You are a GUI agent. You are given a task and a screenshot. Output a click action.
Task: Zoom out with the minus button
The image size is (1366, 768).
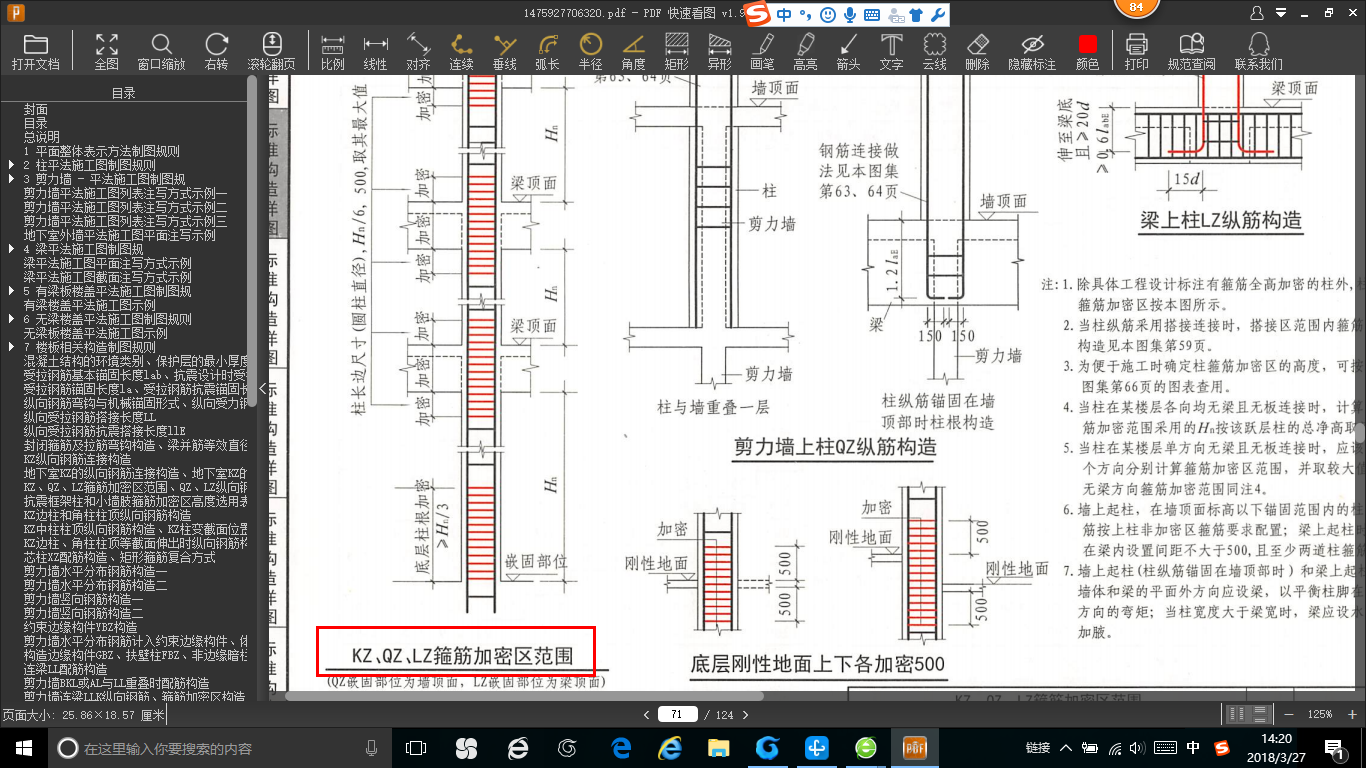[x=1288, y=715]
